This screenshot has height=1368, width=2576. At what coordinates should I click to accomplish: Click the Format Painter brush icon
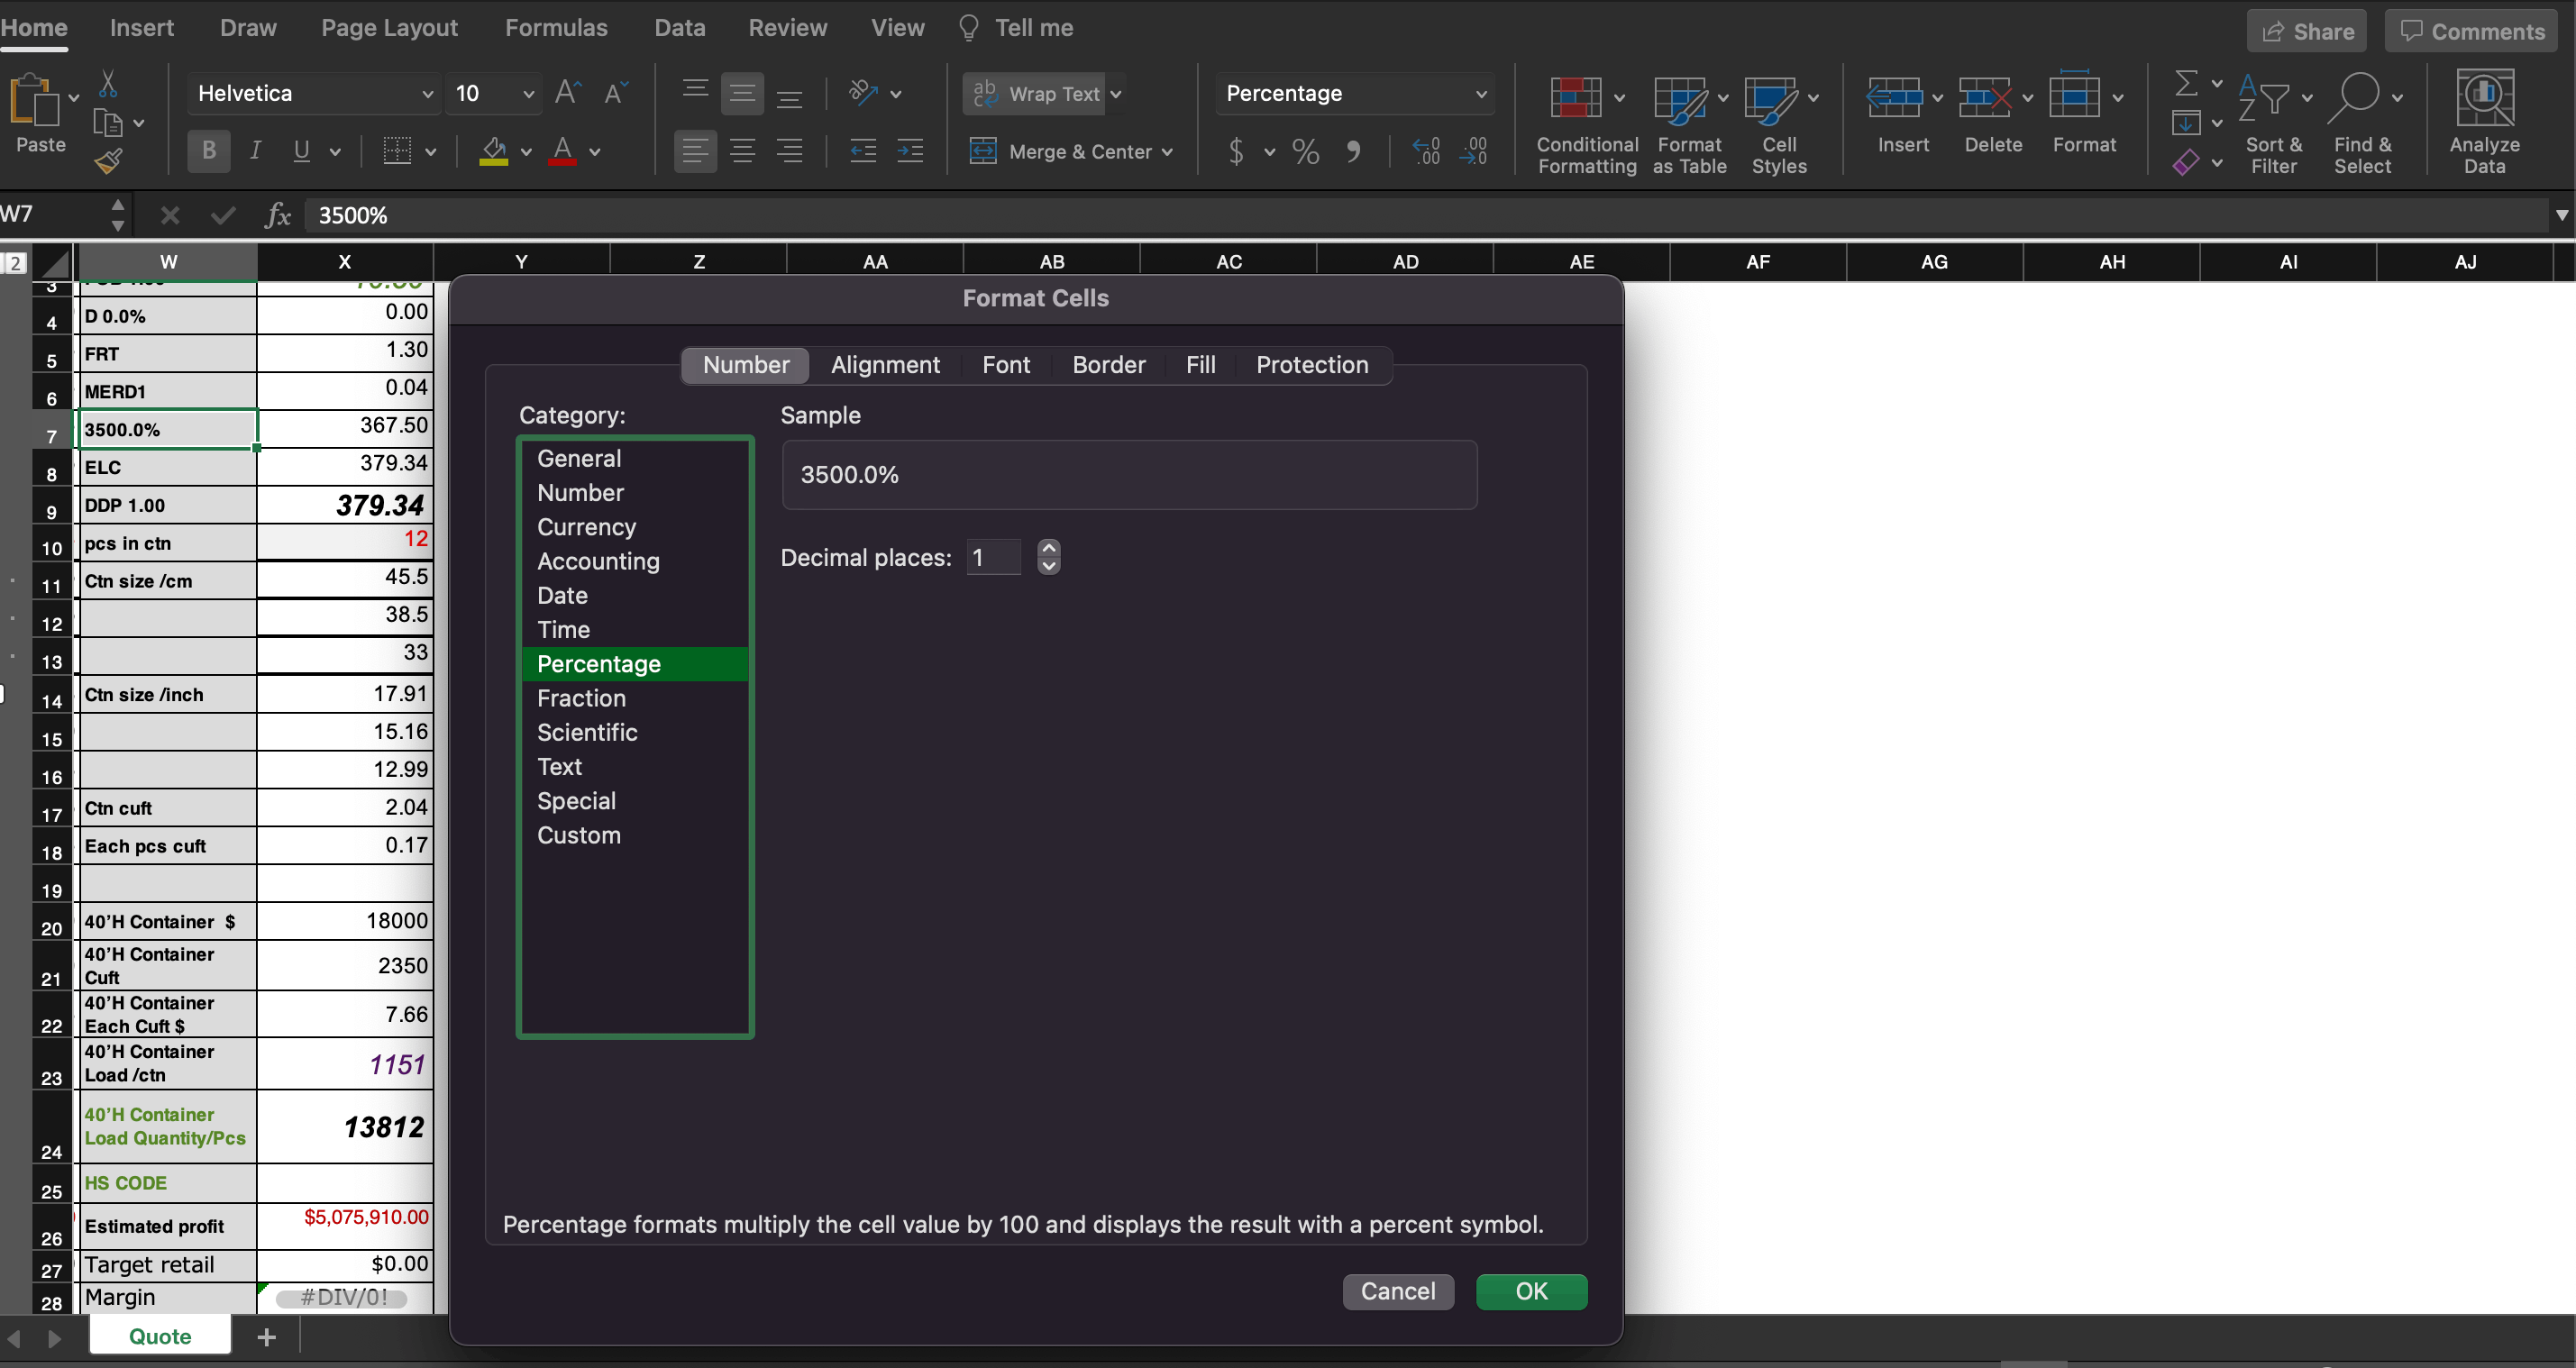click(108, 160)
